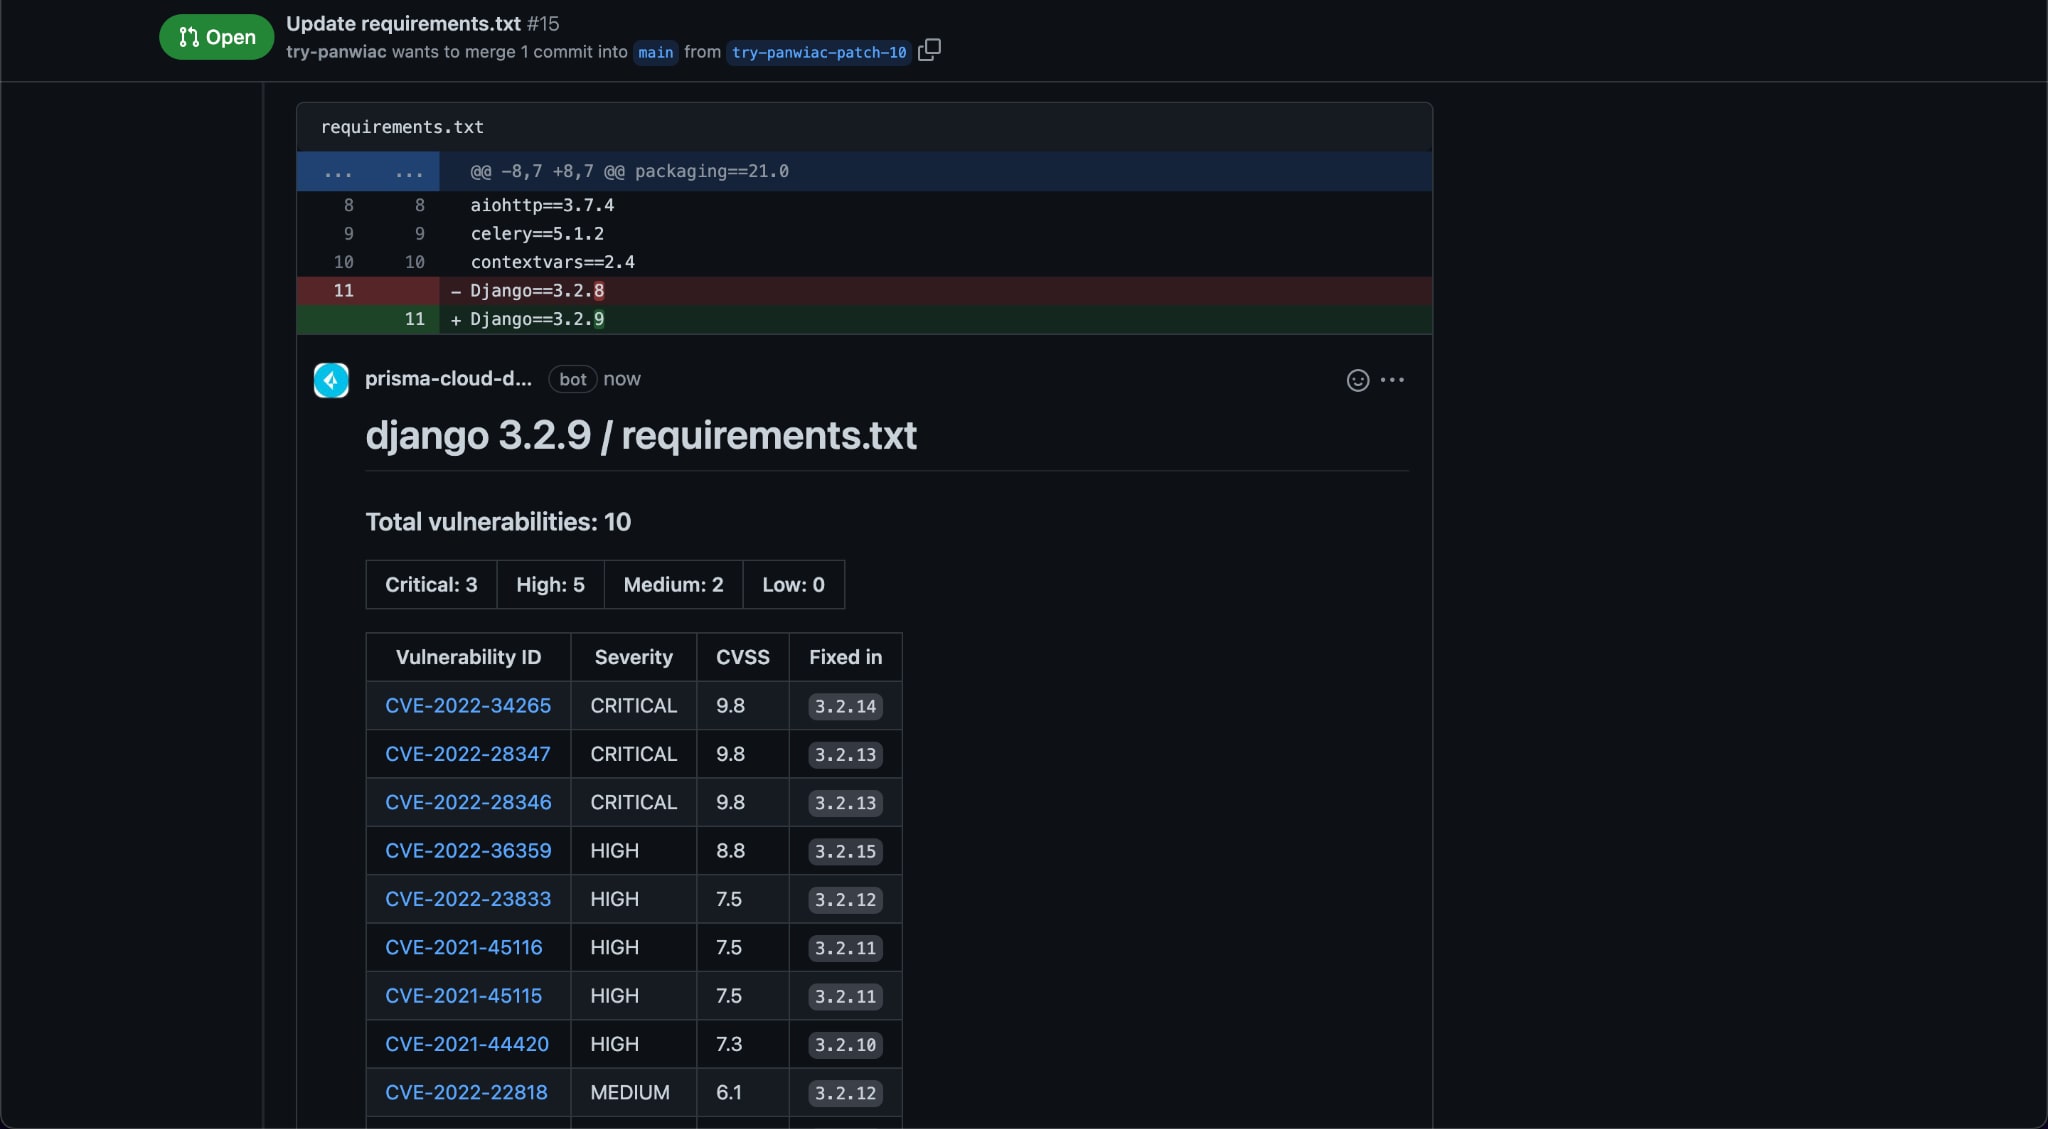The width and height of the screenshot is (2048, 1129).
Task: Click the 6.1 CVSS score cell
Action: pyautogui.click(x=743, y=1092)
